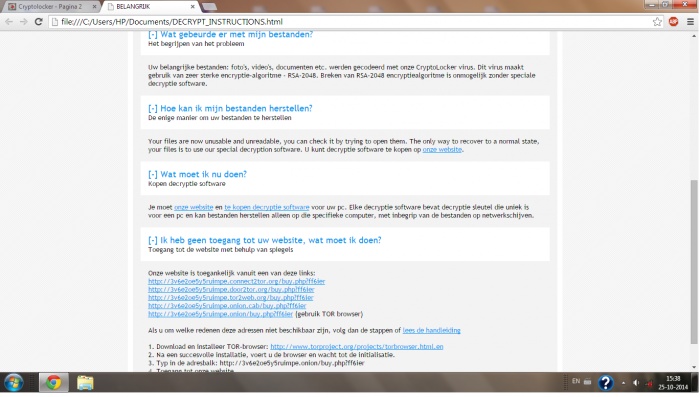Screen dimensions: 700x397
Task: Click the scrollbar down arrow
Action: pos(694,367)
